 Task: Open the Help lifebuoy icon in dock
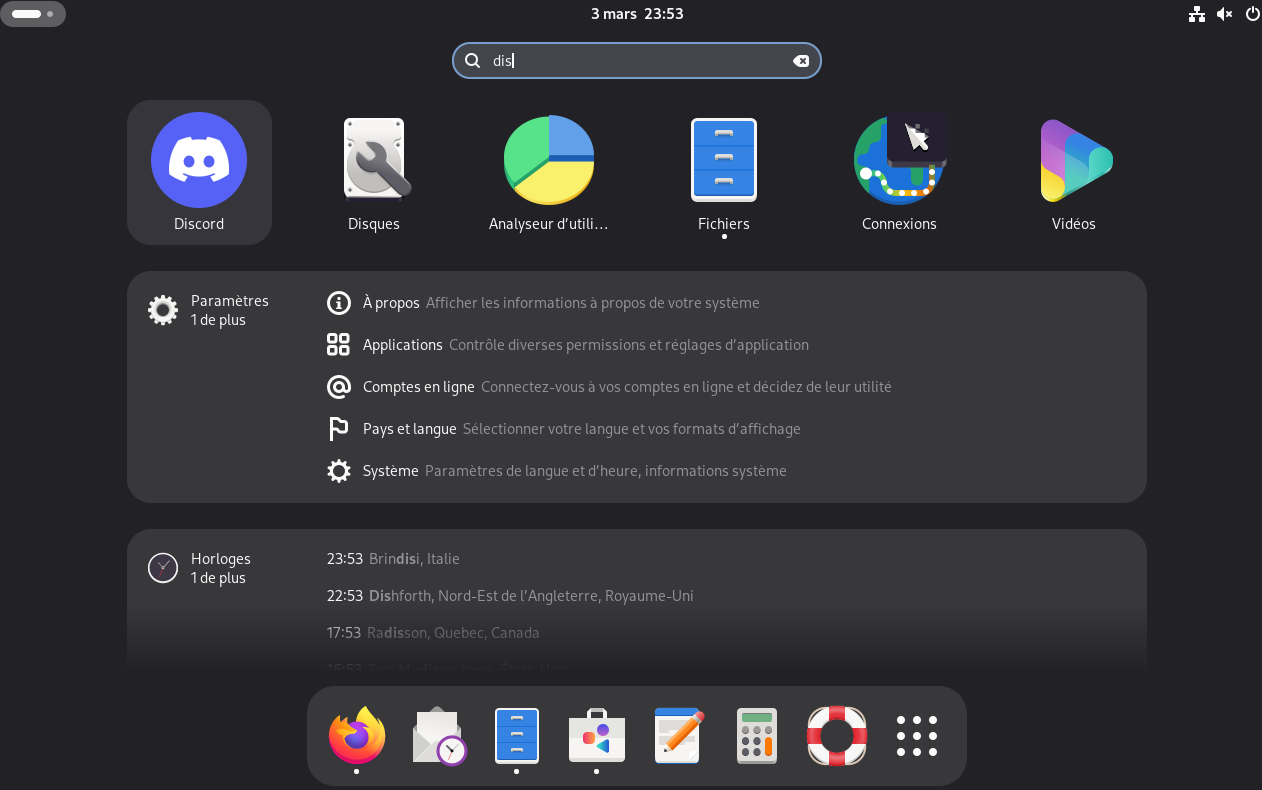click(837, 736)
